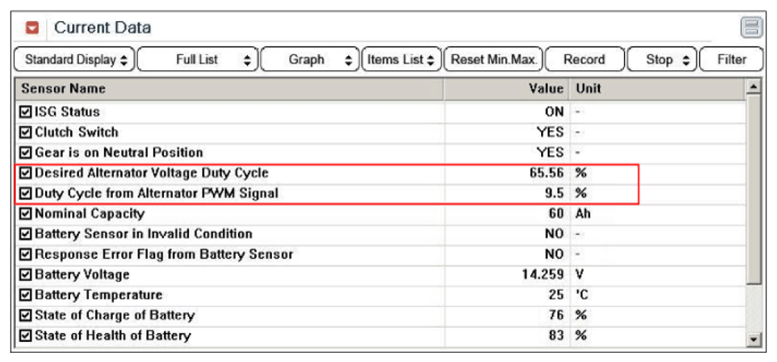Select Desired Alternator Voltage Duty Cycle label

(x=152, y=173)
